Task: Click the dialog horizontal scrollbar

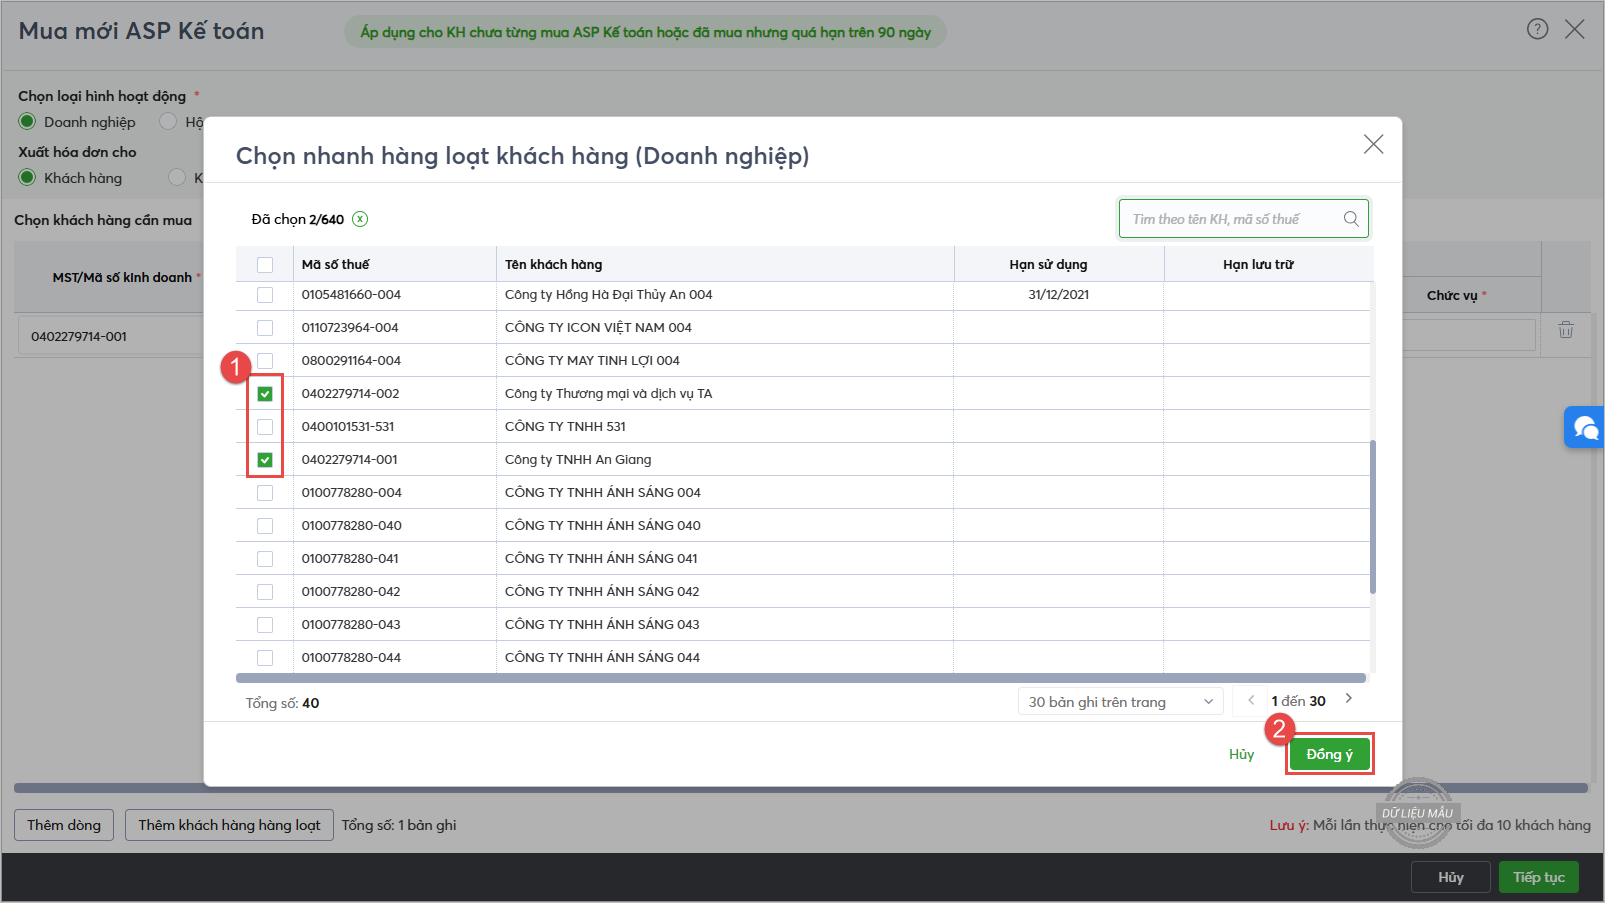Action: click(800, 678)
